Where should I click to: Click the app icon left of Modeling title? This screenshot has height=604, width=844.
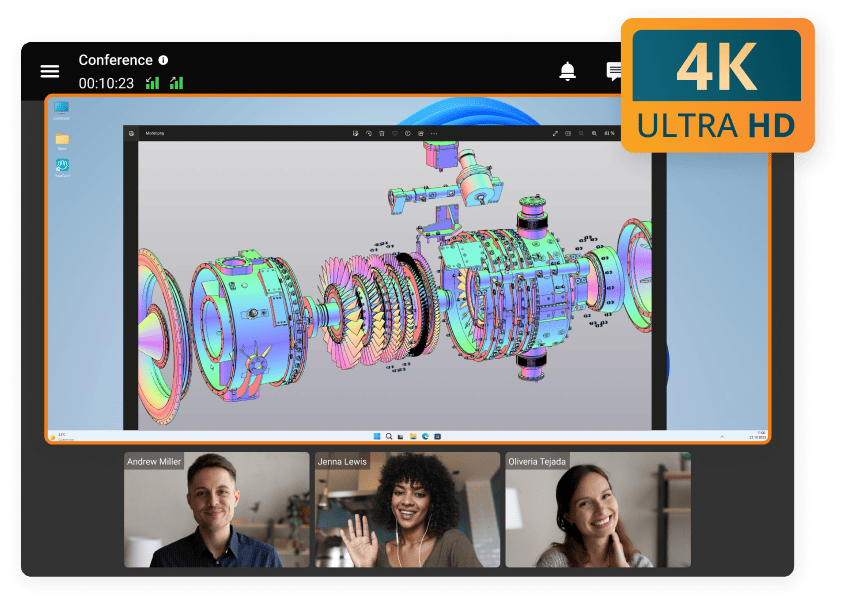point(131,133)
